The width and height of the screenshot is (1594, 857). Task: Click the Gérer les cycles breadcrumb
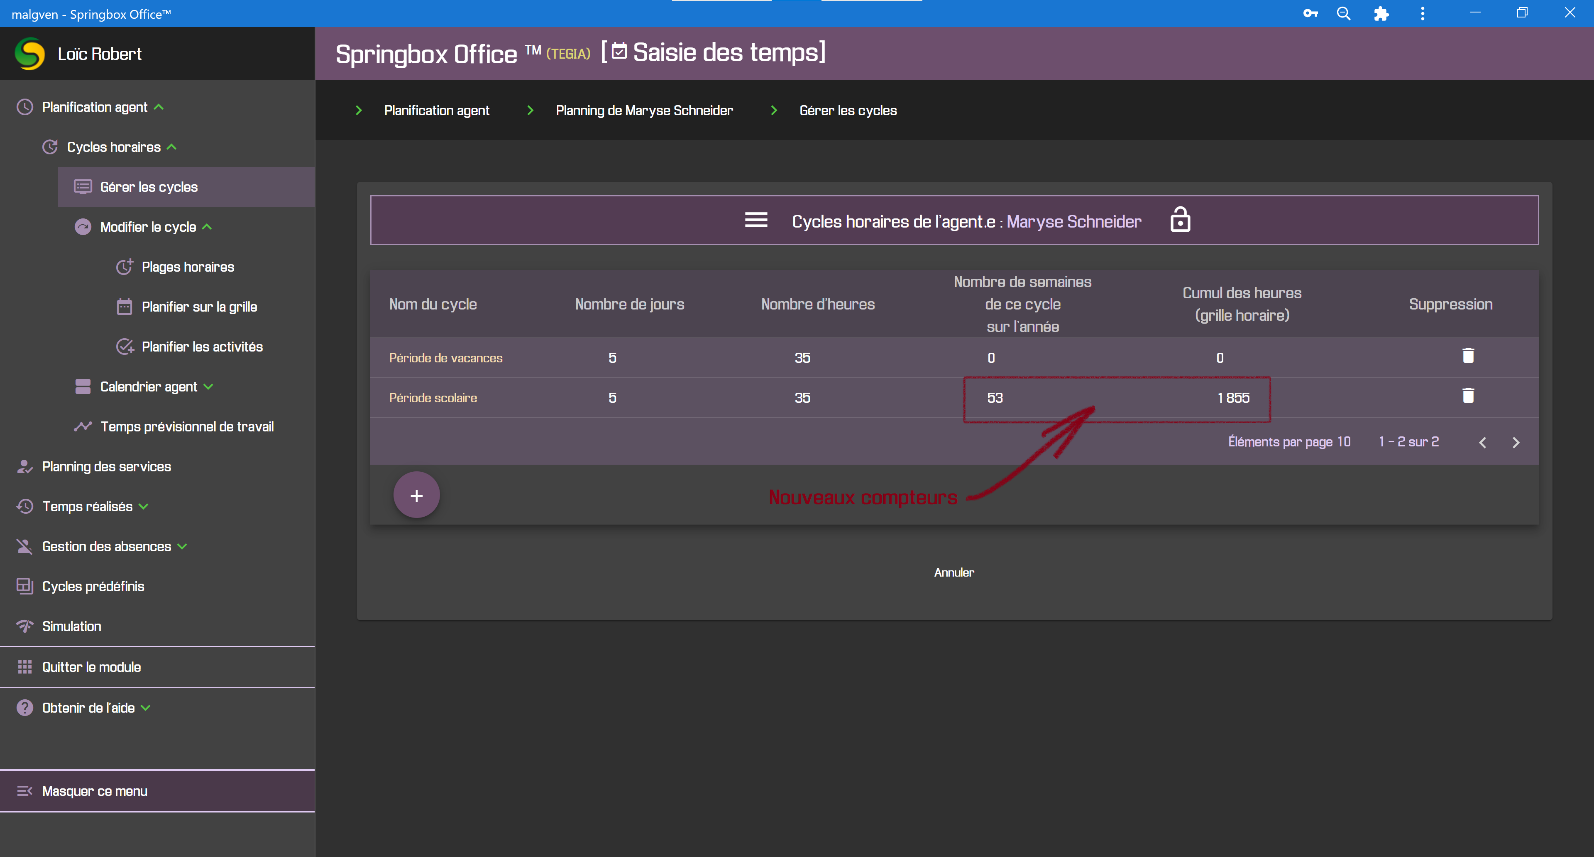pos(848,111)
